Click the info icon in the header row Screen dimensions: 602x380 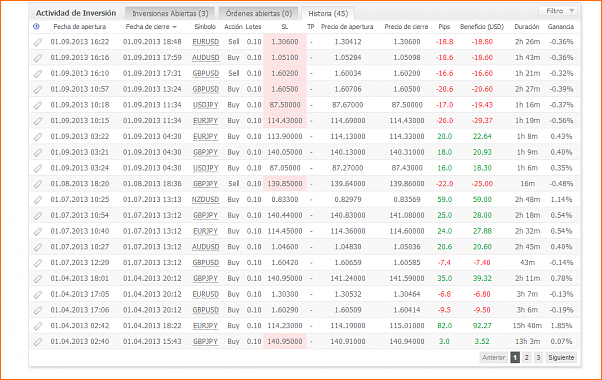tap(36, 26)
